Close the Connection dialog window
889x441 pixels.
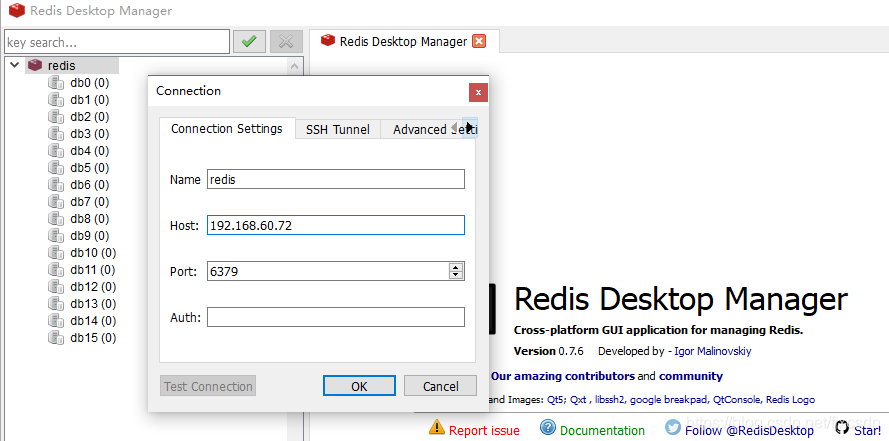click(479, 92)
